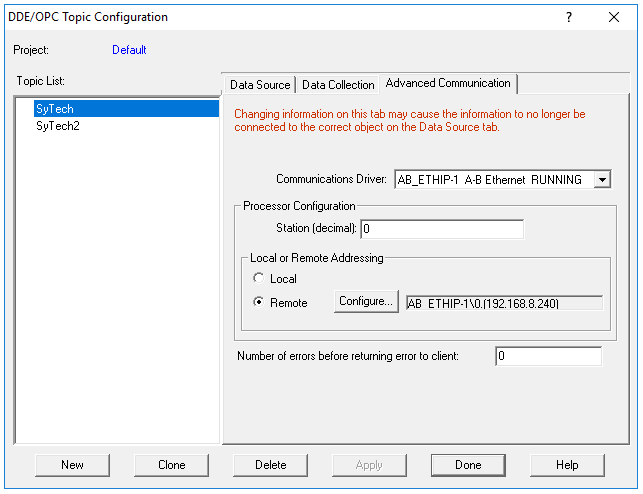This screenshot has width=643, height=494.
Task: Click the AB_ETHIP-1 driver combo box
Action: [x=502, y=180]
